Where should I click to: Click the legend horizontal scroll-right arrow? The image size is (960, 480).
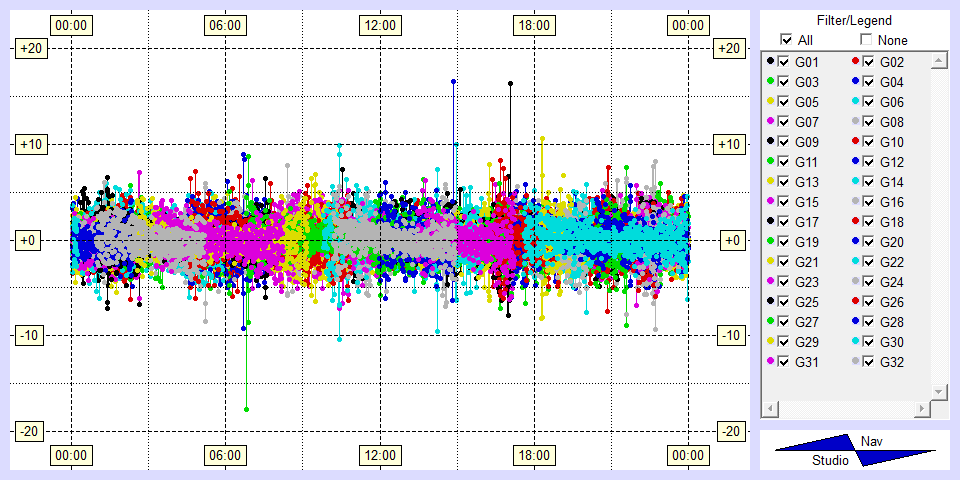(x=922, y=409)
